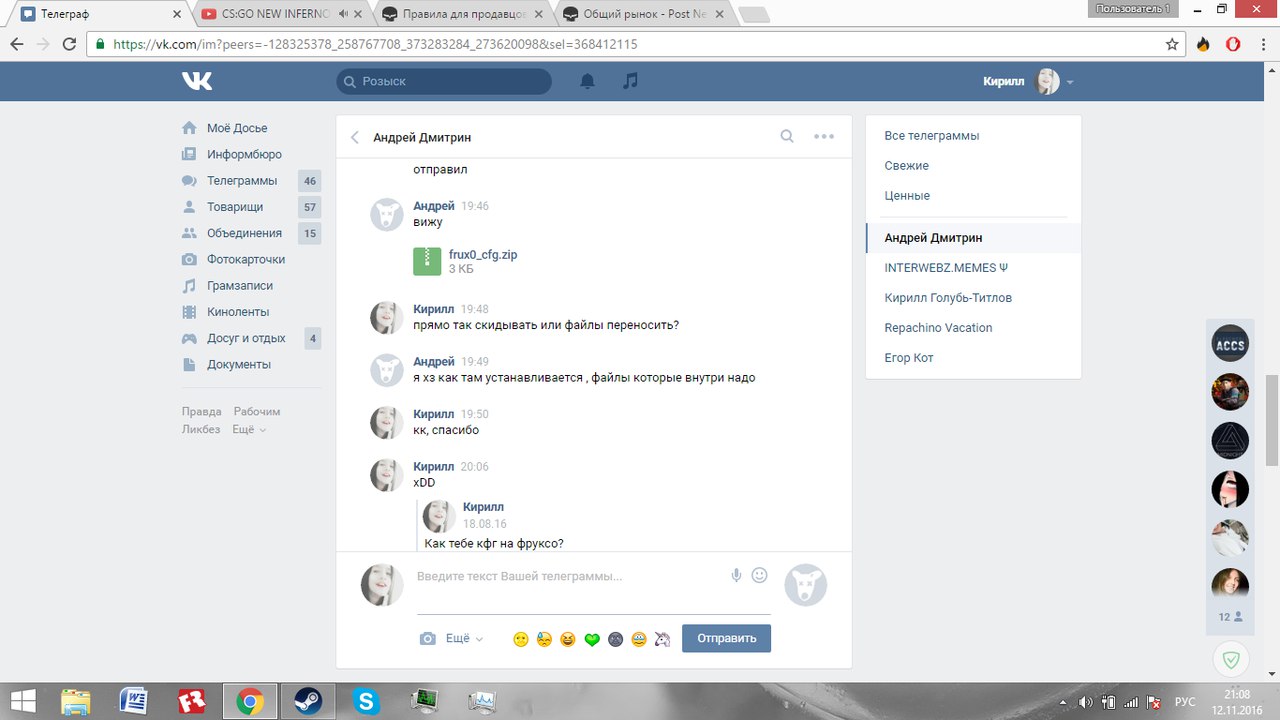
Task: Open Steam from the taskbar
Action: coord(308,701)
